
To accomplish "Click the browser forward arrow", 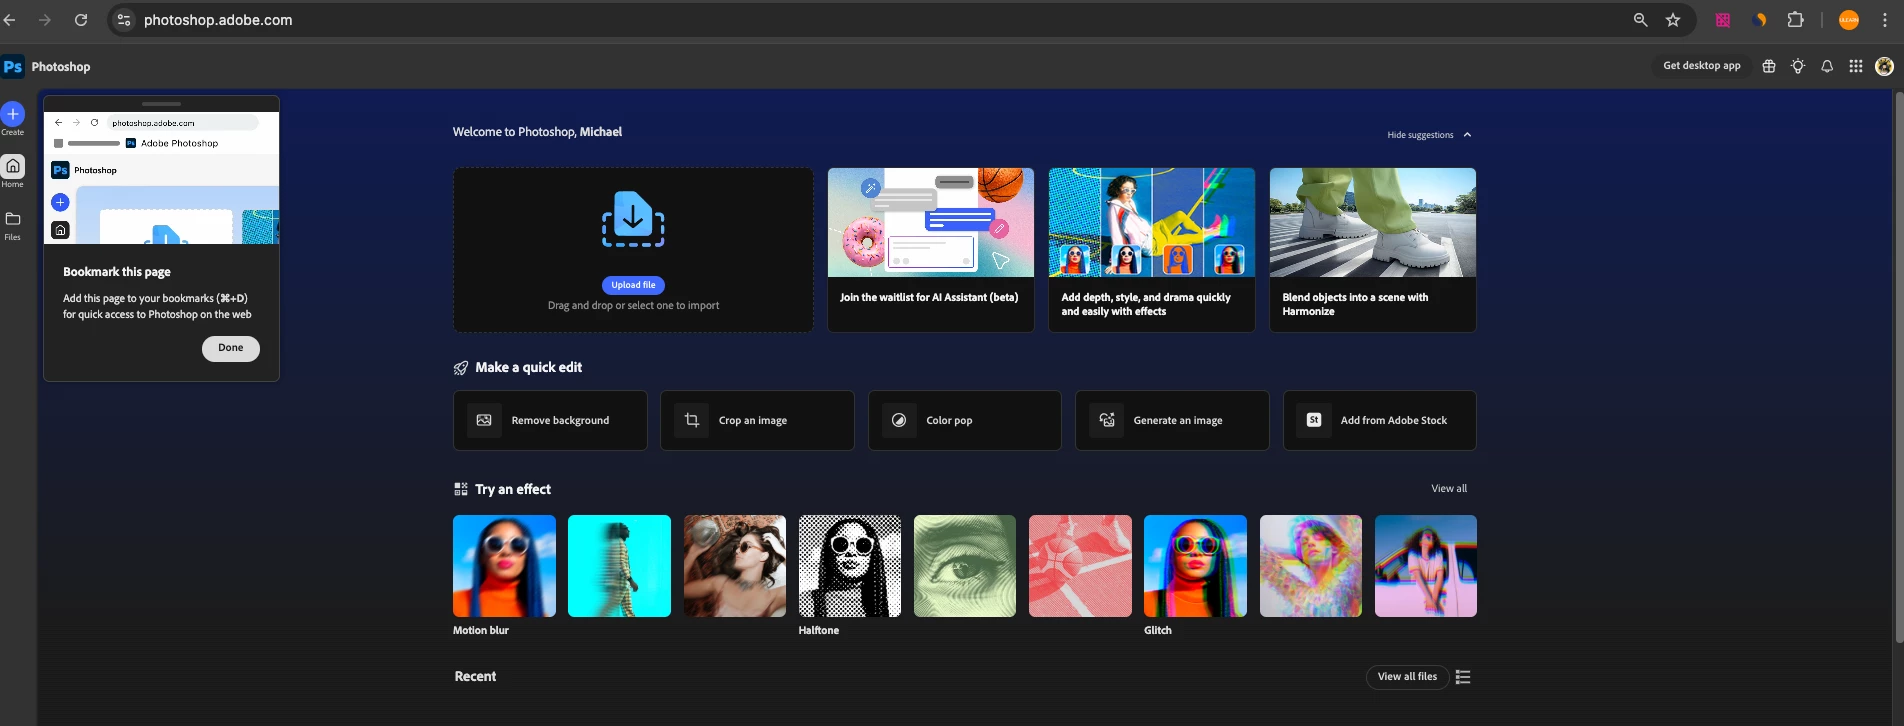I will click(45, 20).
